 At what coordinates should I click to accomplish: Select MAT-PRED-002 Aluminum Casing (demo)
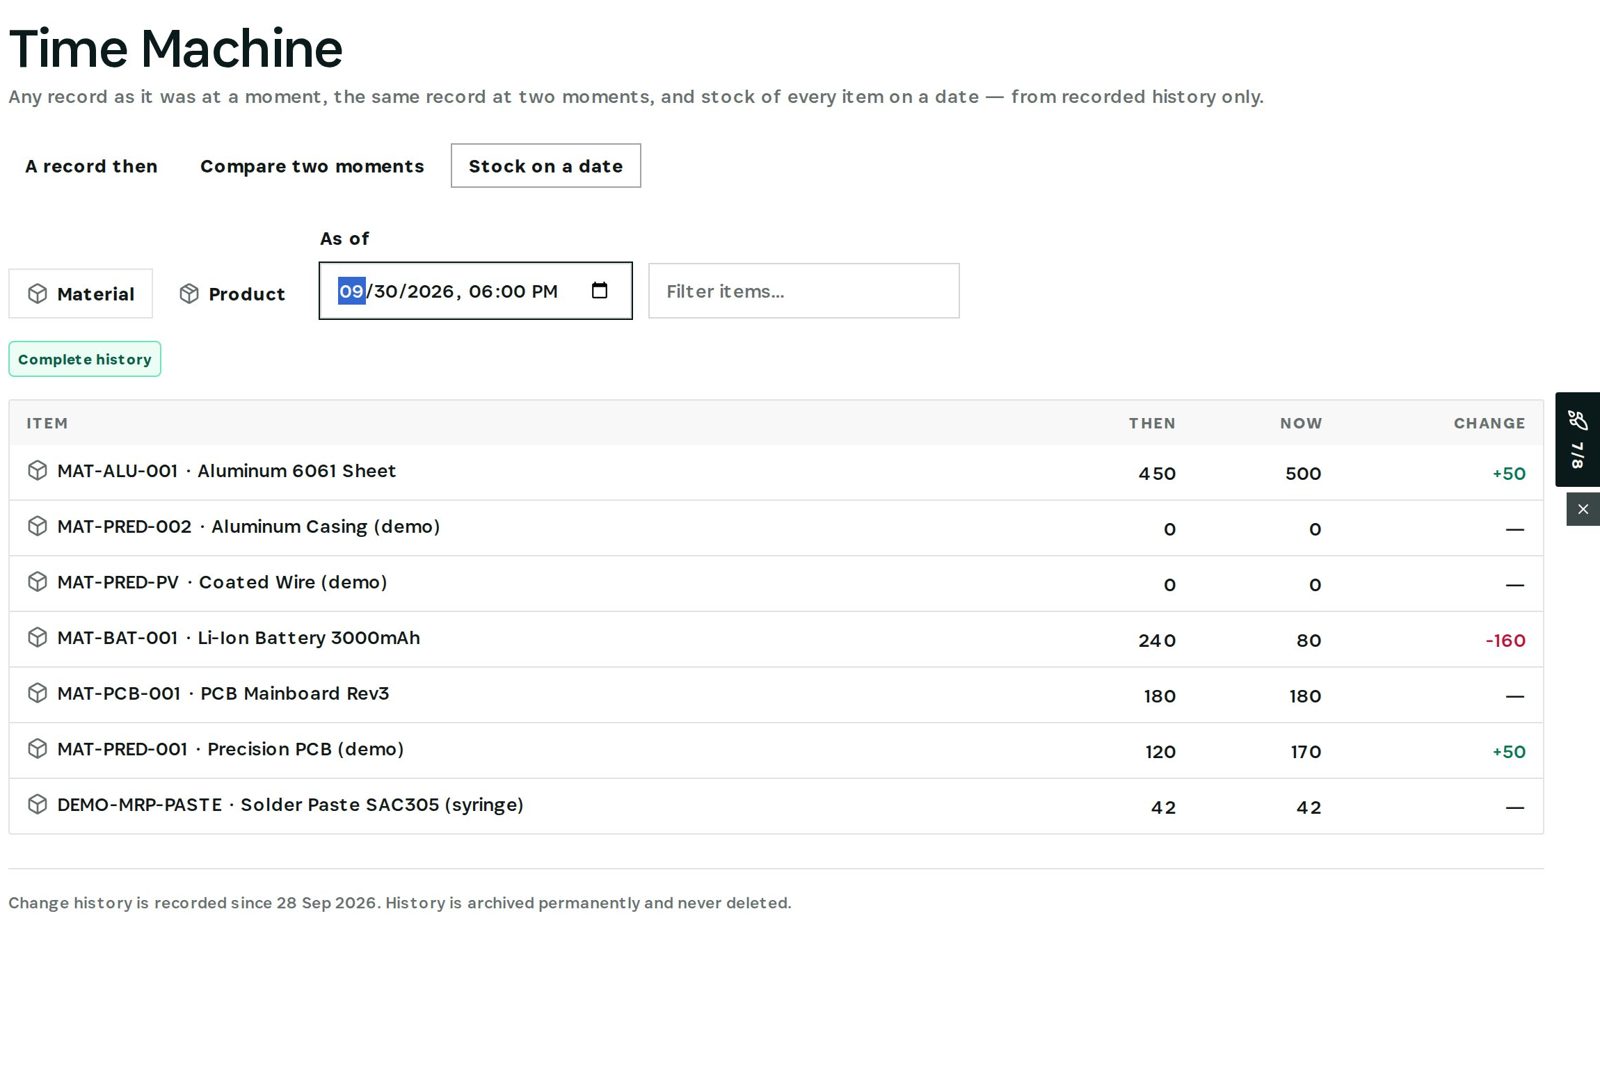pyautogui.click(x=776, y=528)
